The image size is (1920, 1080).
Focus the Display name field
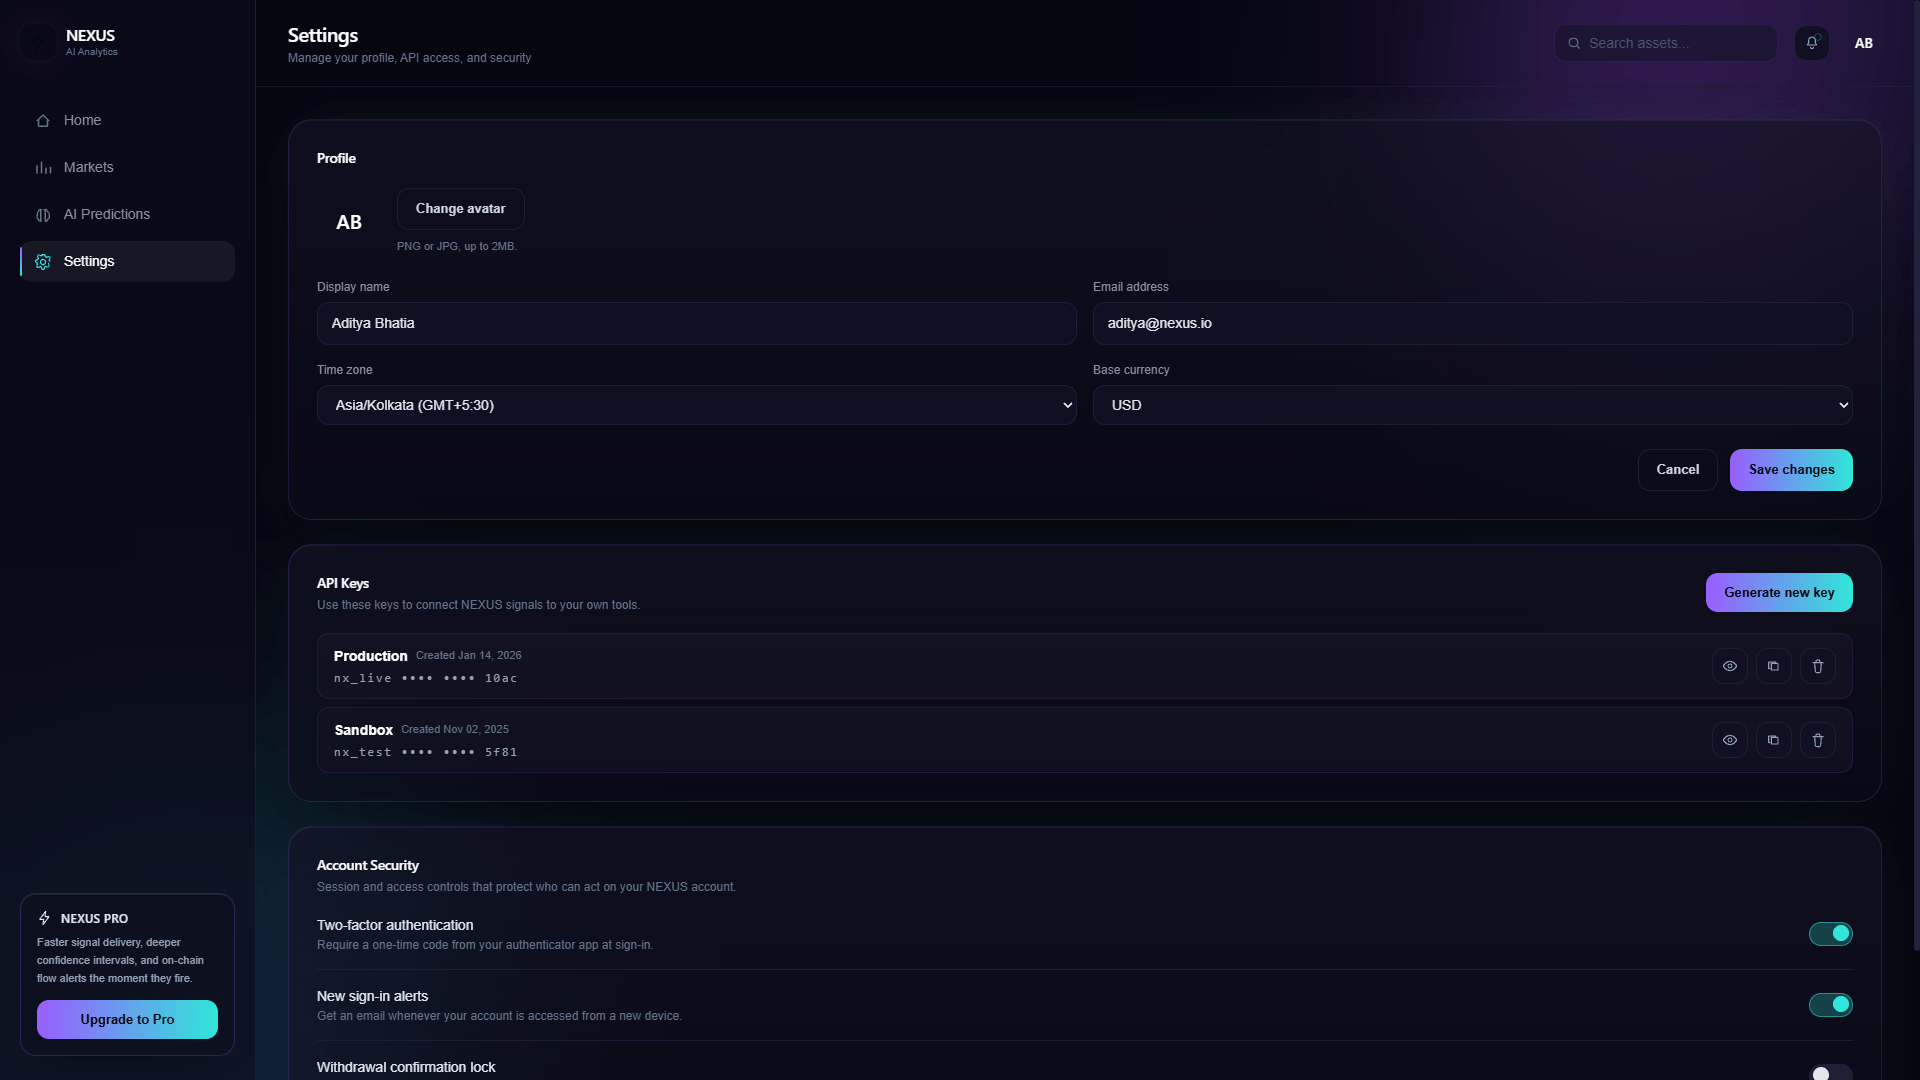(x=696, y=324)
